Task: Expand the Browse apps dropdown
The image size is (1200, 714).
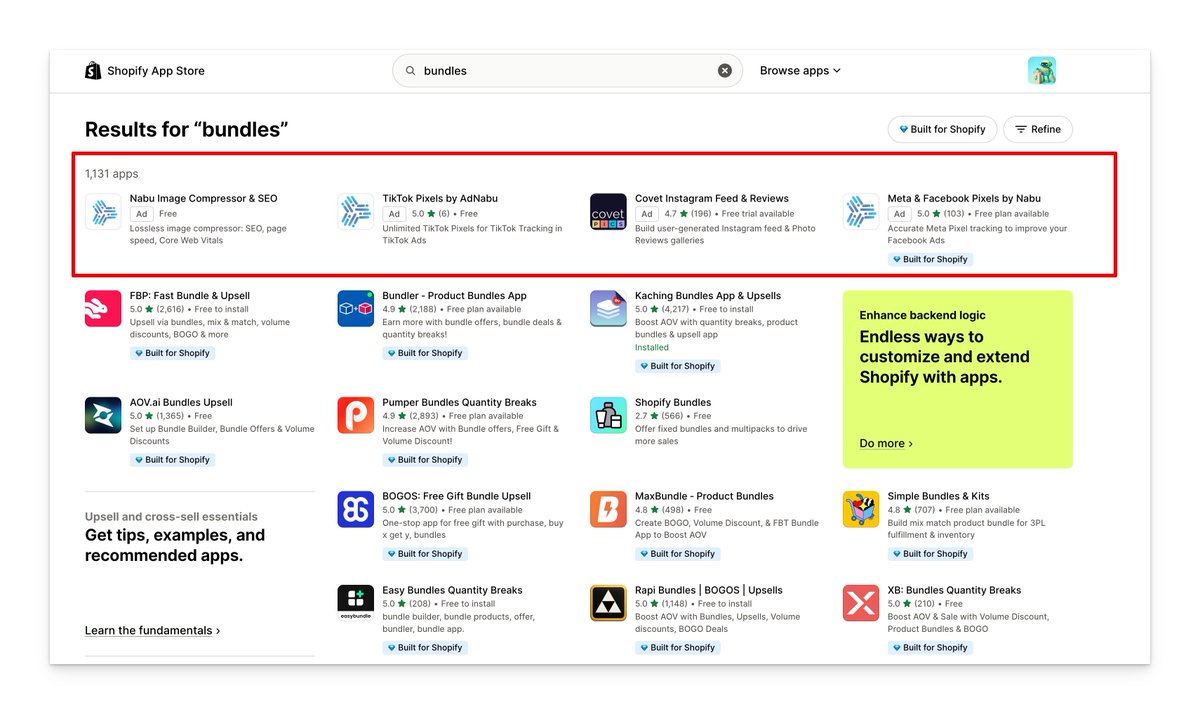Action: click(800, 71)
